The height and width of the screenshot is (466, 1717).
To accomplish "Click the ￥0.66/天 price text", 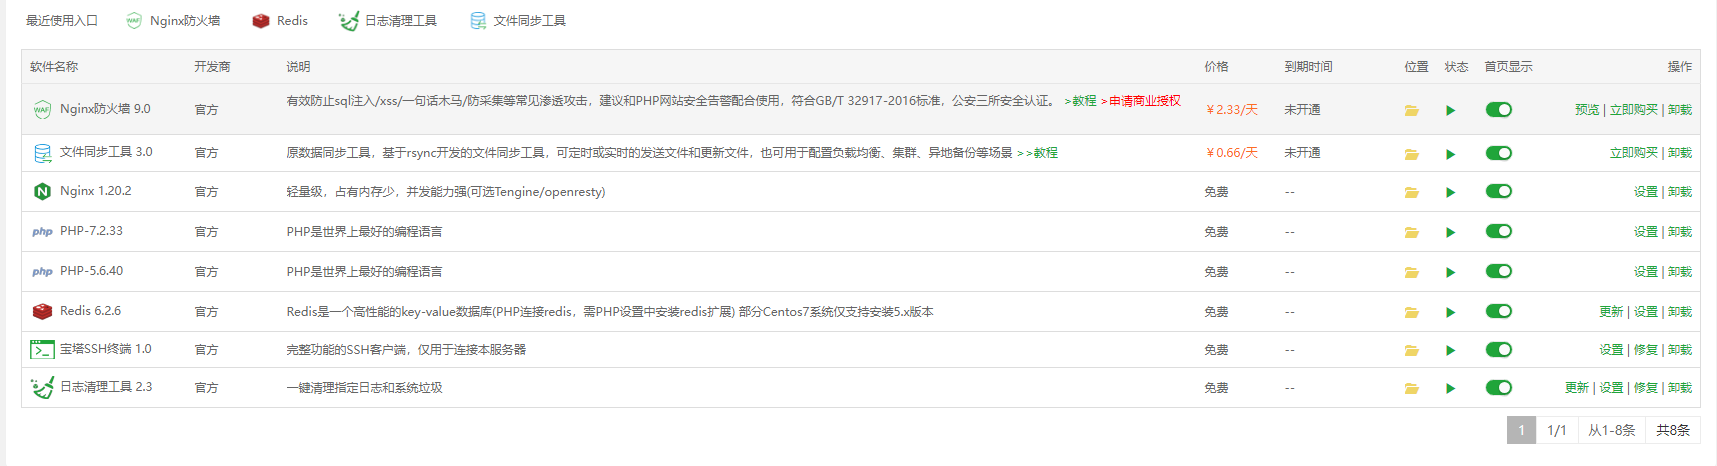I will [x=1231, y=153].
